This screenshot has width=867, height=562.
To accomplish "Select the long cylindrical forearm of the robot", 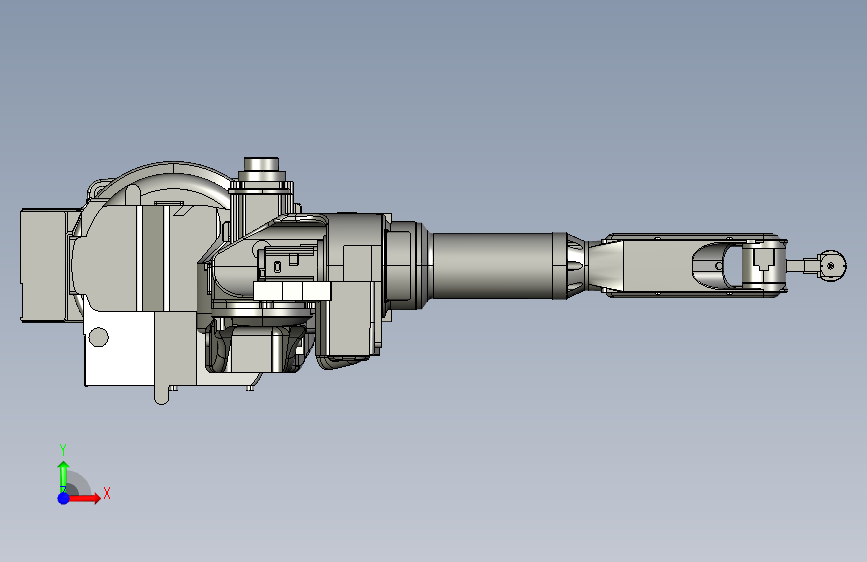I will [492, 266].
